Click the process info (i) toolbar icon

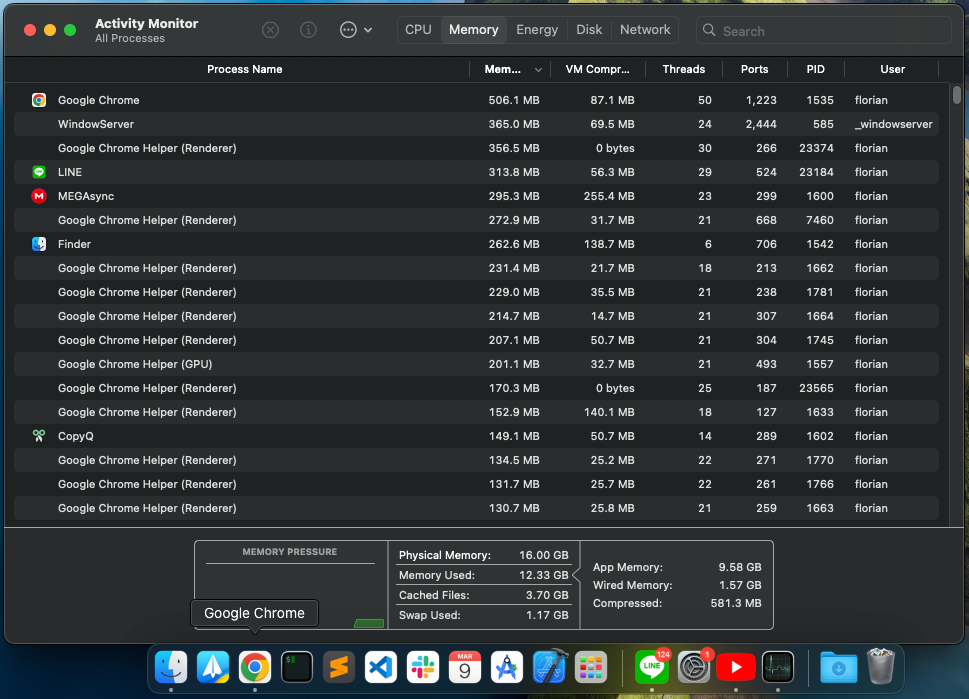[308, 30]
